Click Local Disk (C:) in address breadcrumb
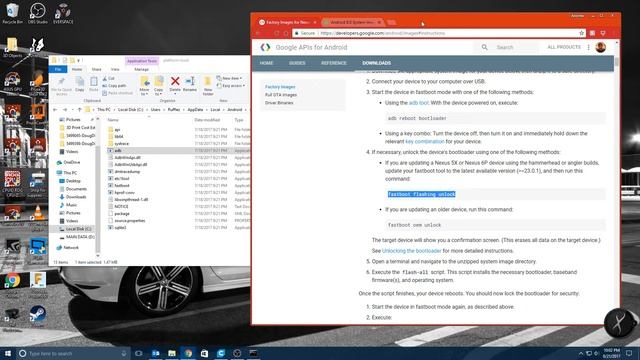The height and width of the screenshot is (360, 640). (x=131, y=110)
